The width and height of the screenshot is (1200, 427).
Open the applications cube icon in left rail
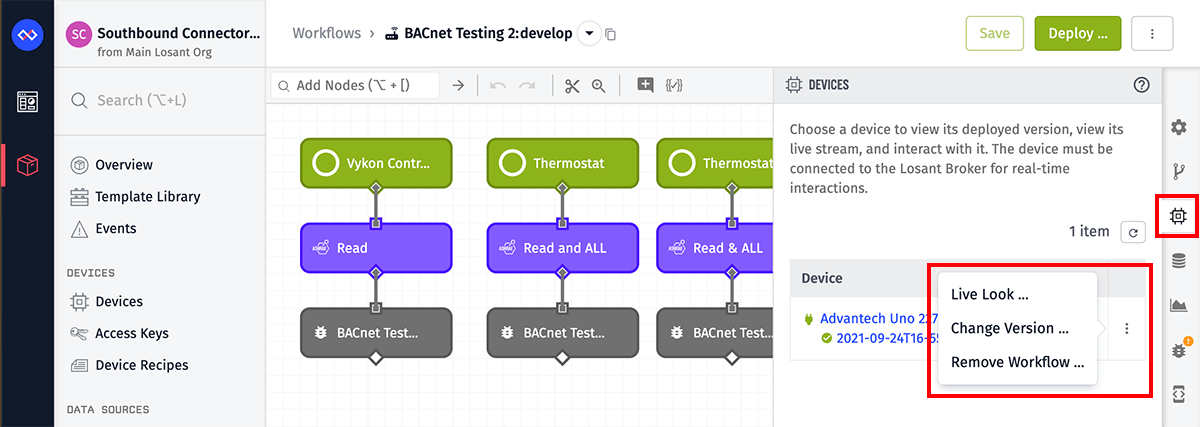[x=28, y=164]
